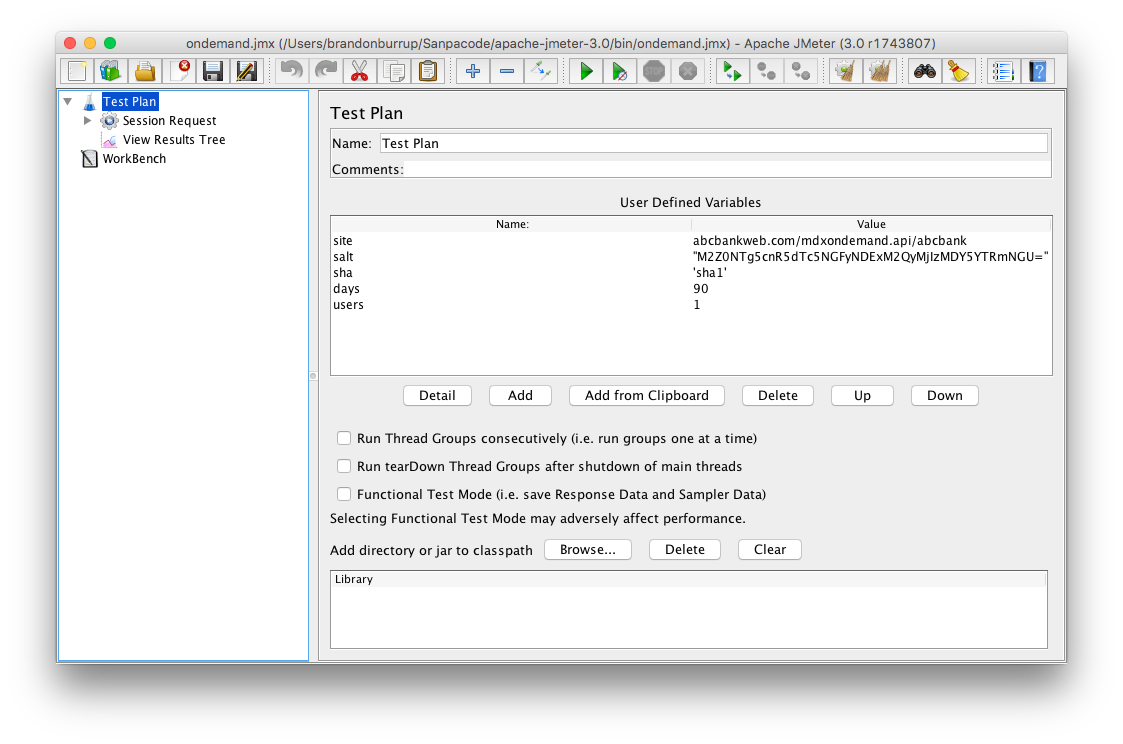Select the Cut scissors toolbar icon
This screenshot has height=744, width=1123.
(x=359, y=71)
